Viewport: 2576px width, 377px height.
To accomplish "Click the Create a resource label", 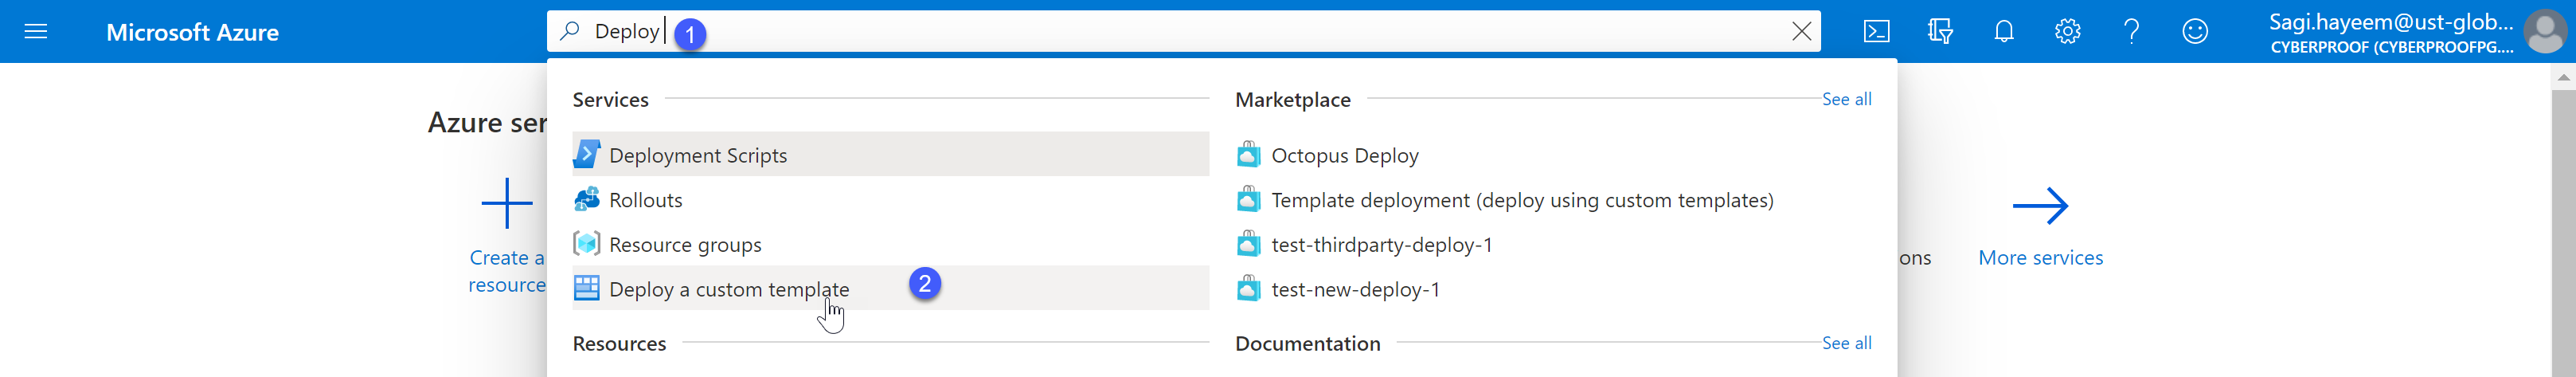I will pos(507,271).
